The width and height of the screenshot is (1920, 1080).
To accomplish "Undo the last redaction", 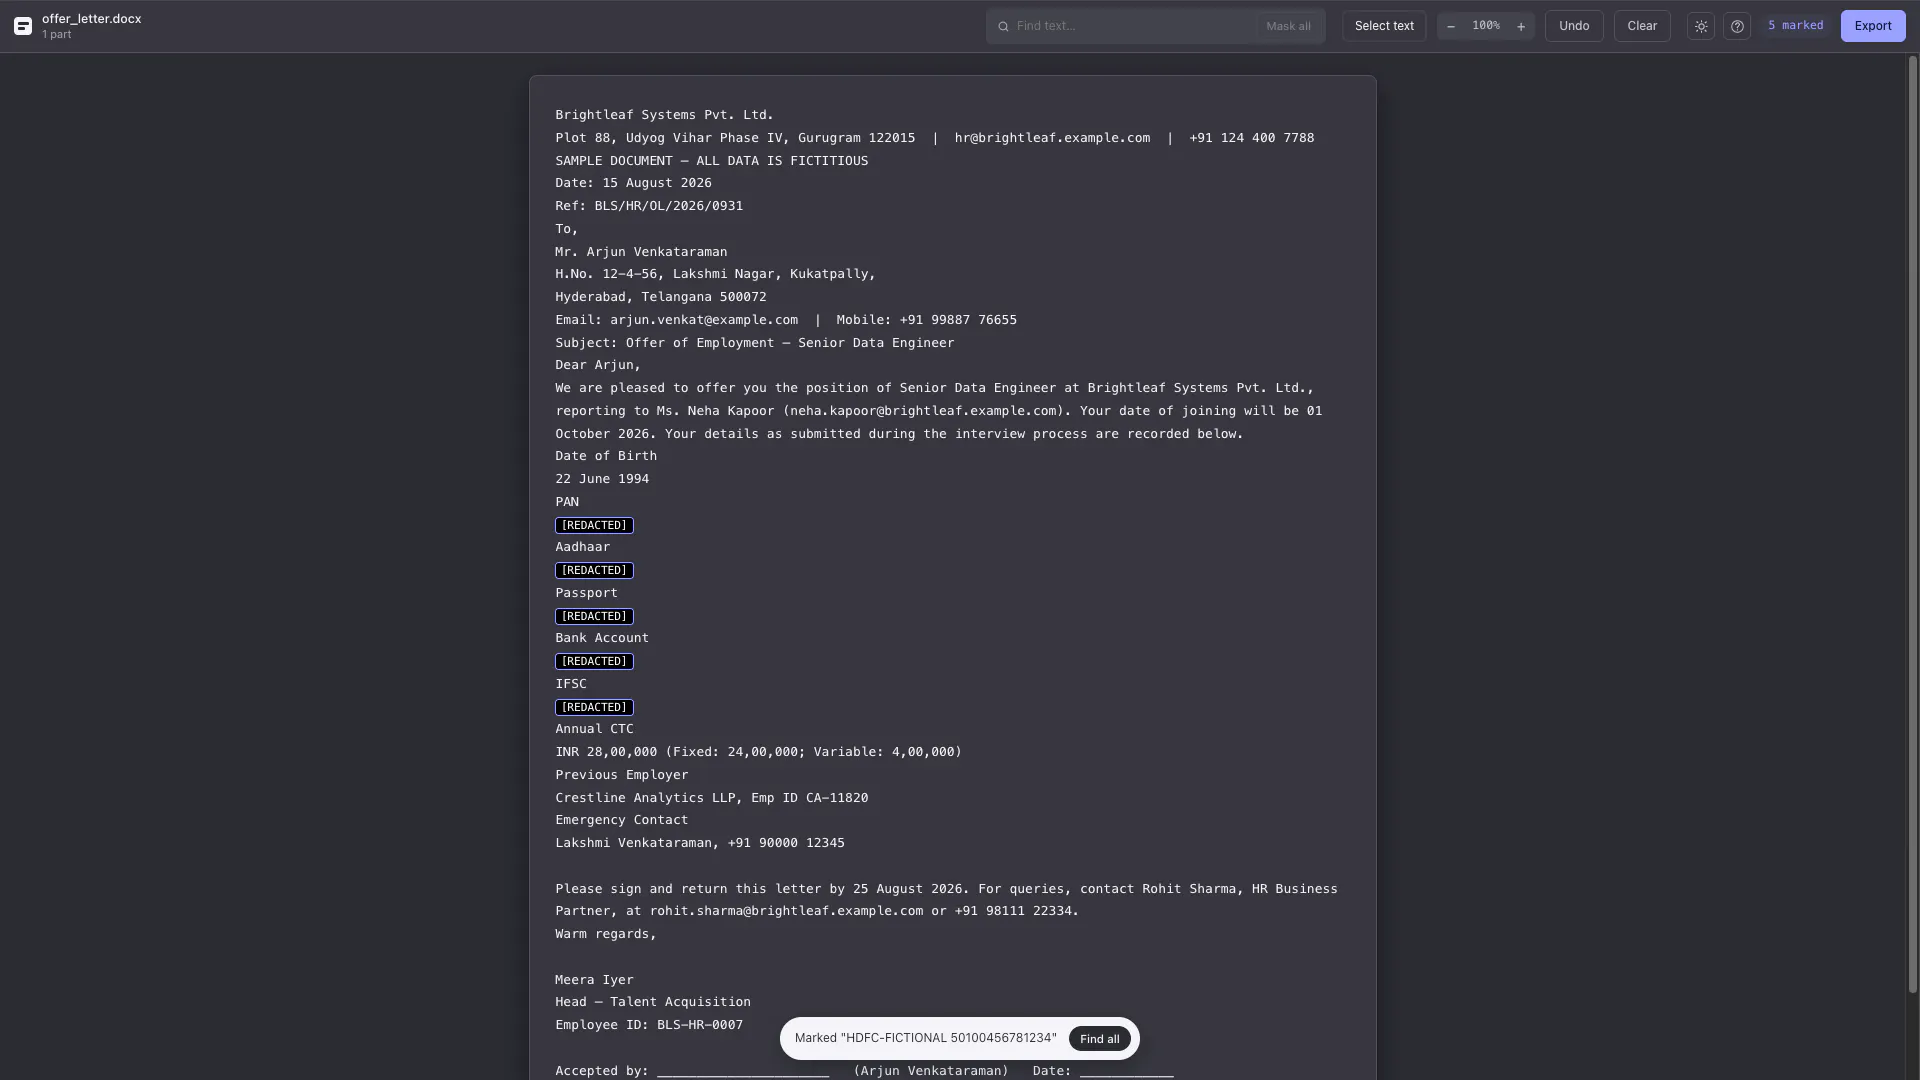I will tap(1574, 26).
